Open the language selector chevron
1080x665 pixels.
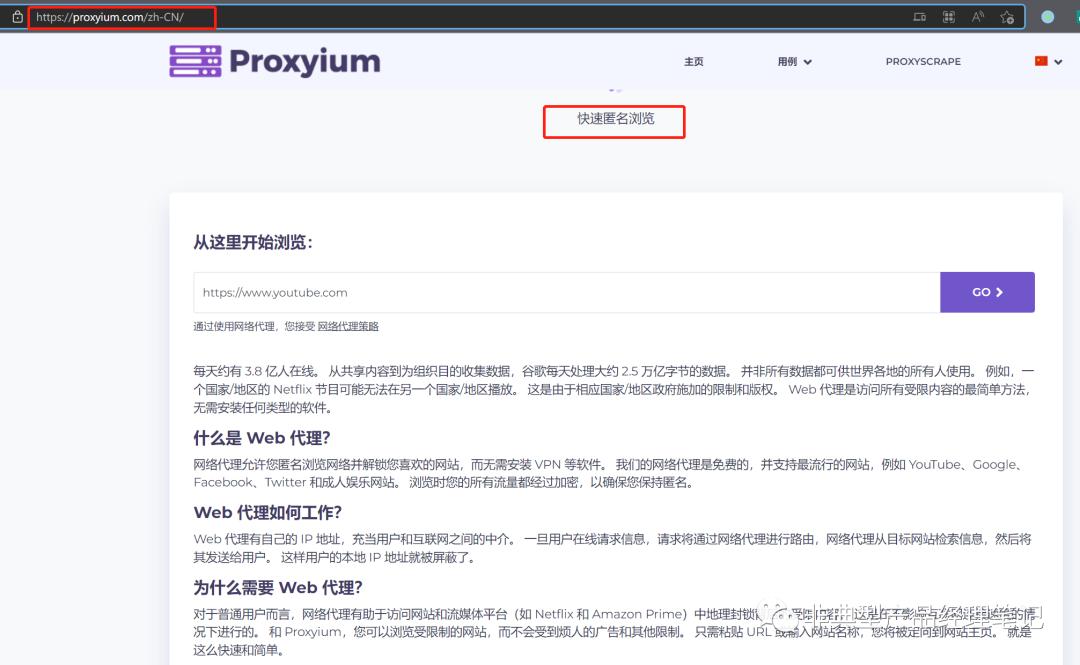point(1056,61)
